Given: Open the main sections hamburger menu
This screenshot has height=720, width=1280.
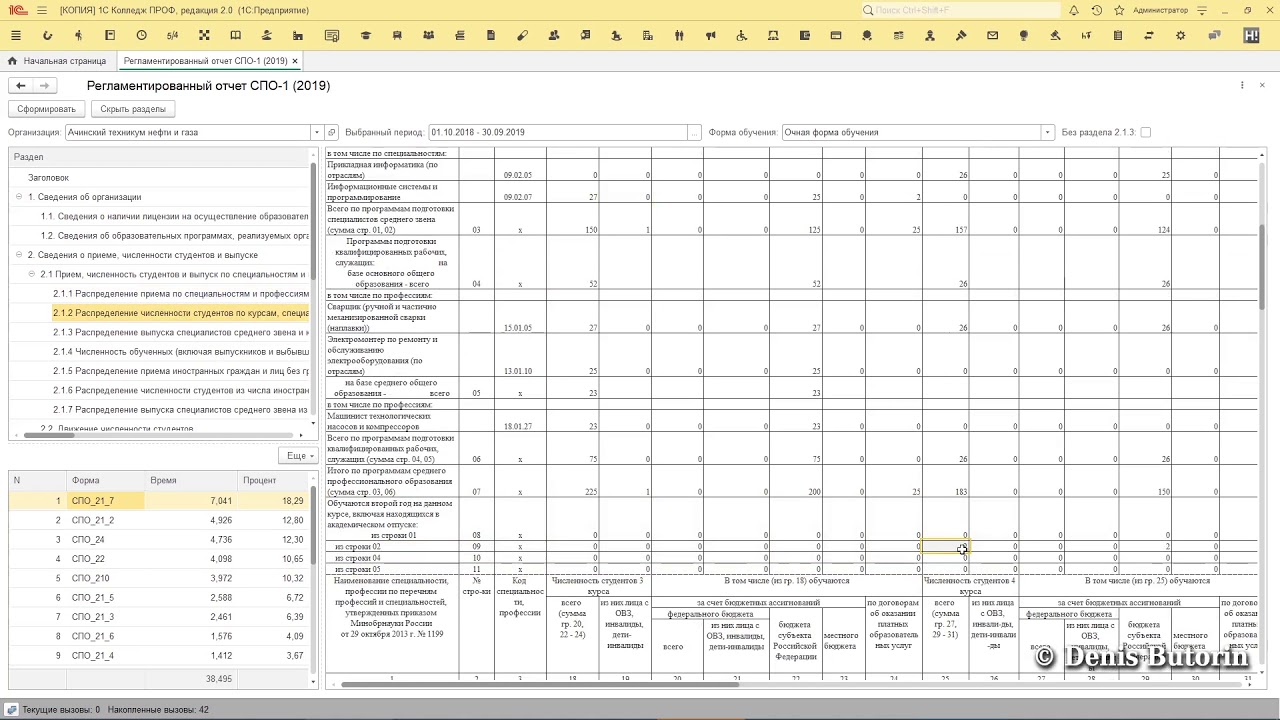Looking at the screenshot, I should coord(15,35).
